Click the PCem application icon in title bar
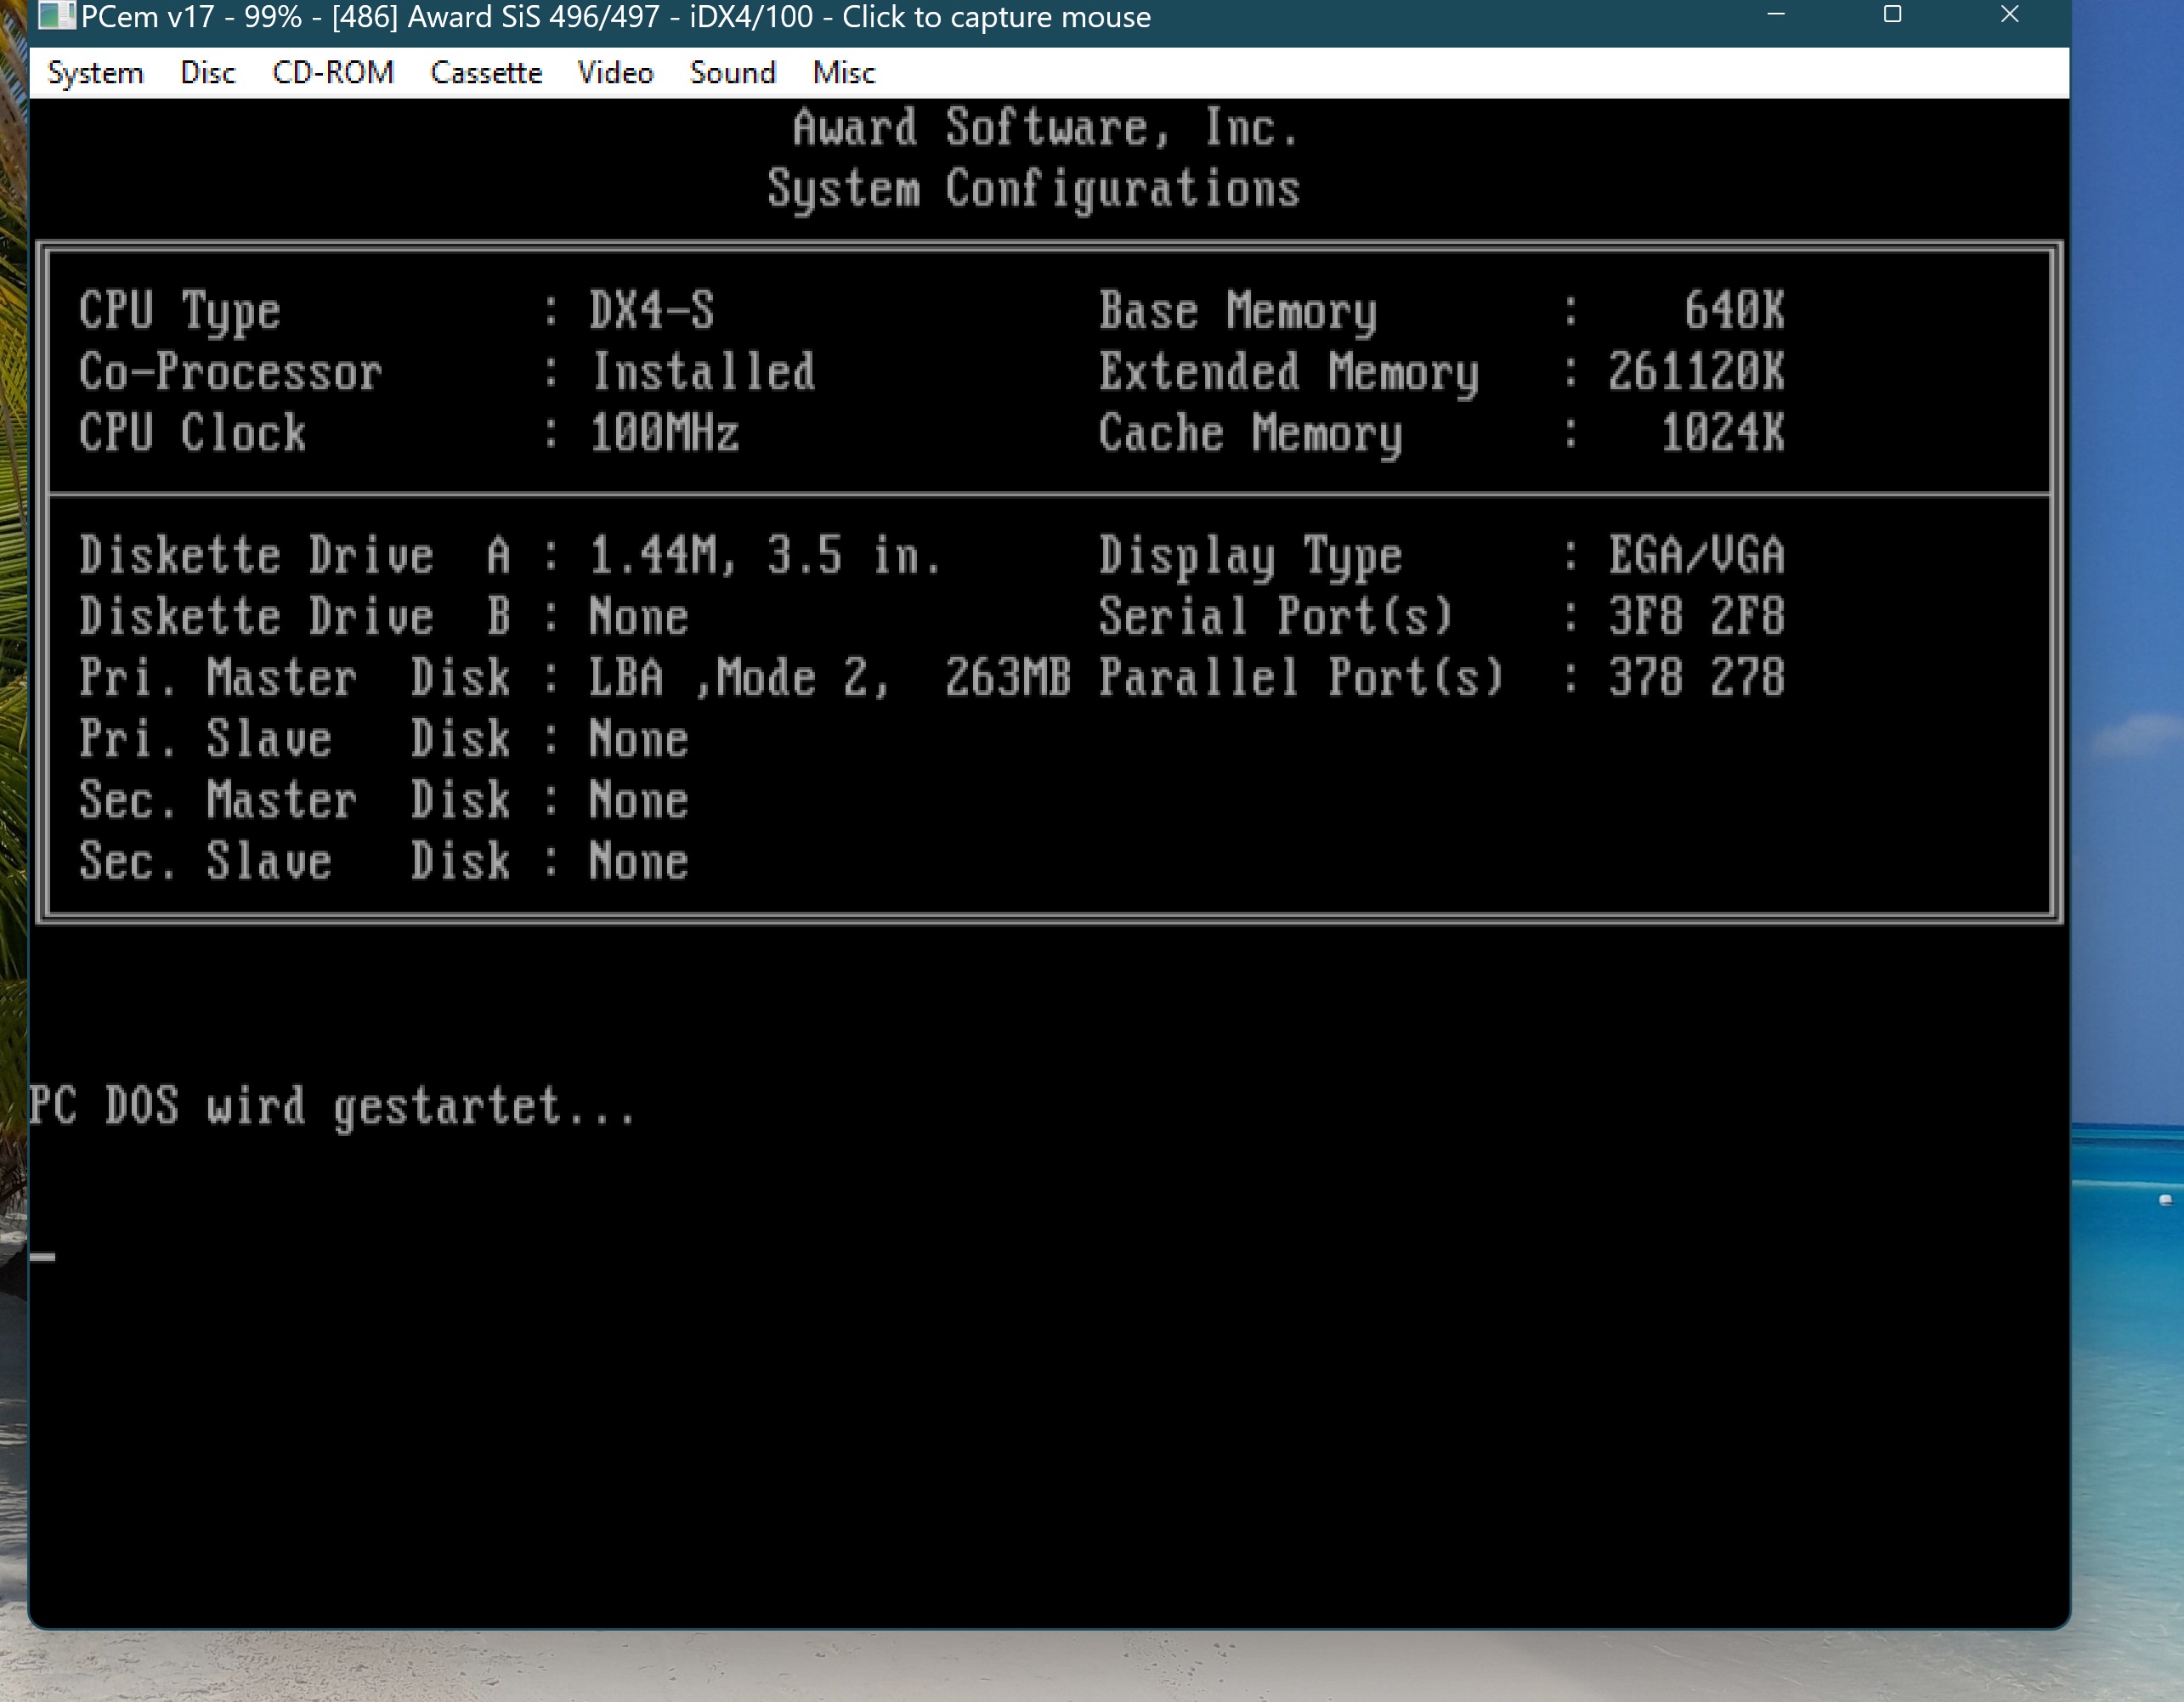This screenshot has width=2184, height=1702. pos(56,16)
